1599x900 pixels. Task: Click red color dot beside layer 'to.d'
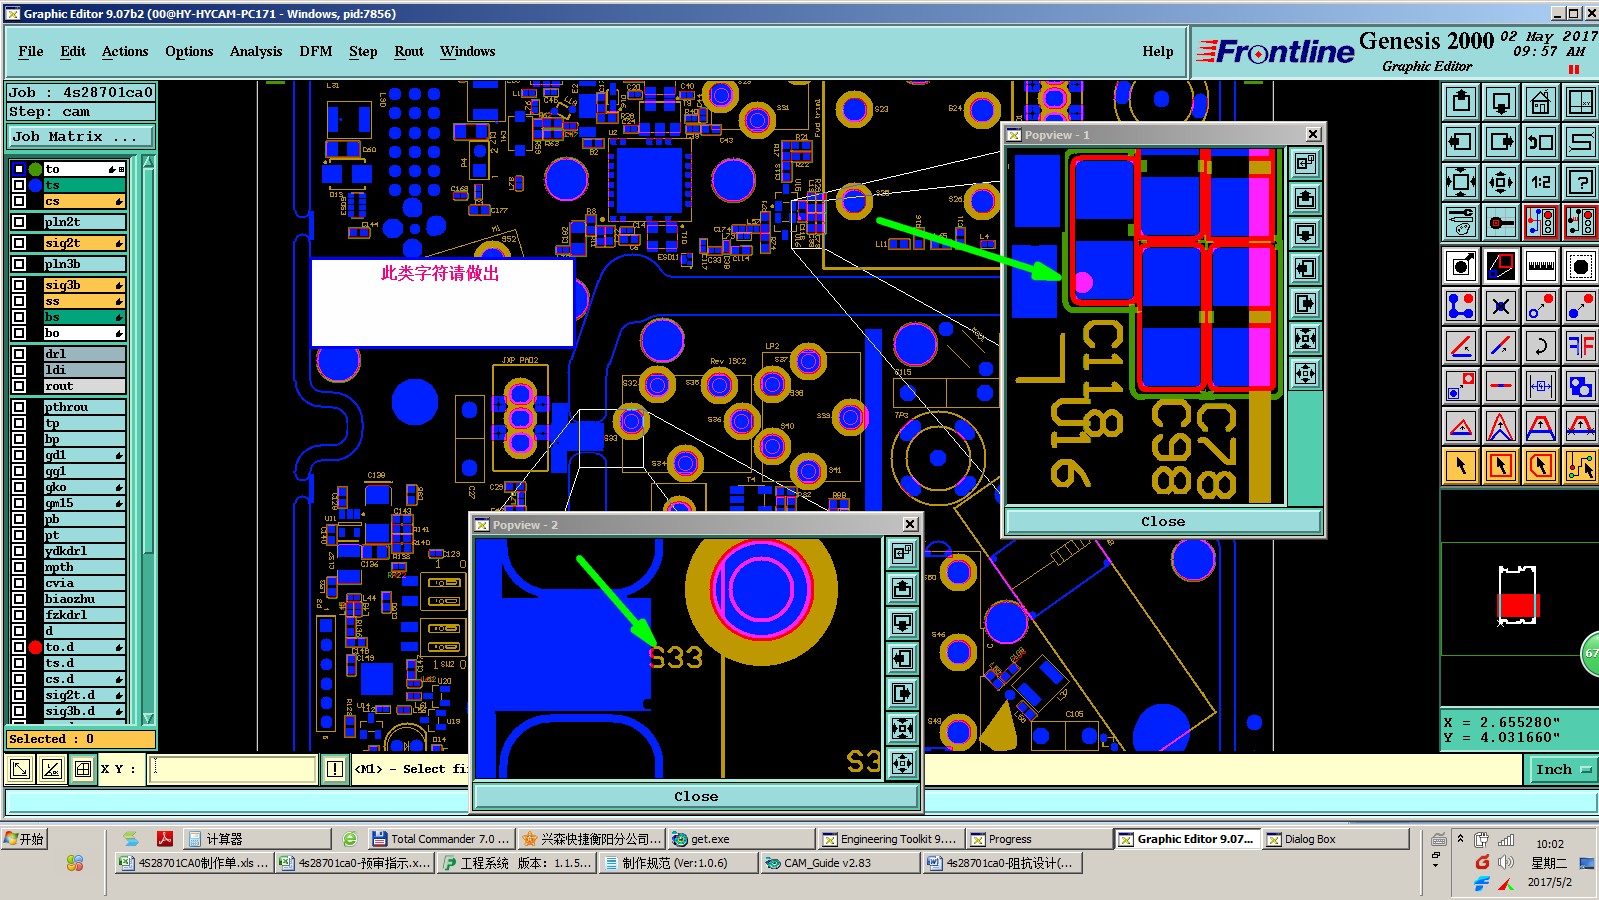[35, 647]
